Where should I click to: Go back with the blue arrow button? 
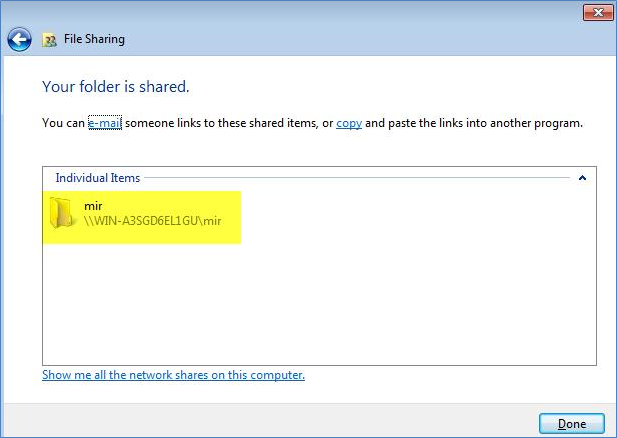[x=19, y=39]
